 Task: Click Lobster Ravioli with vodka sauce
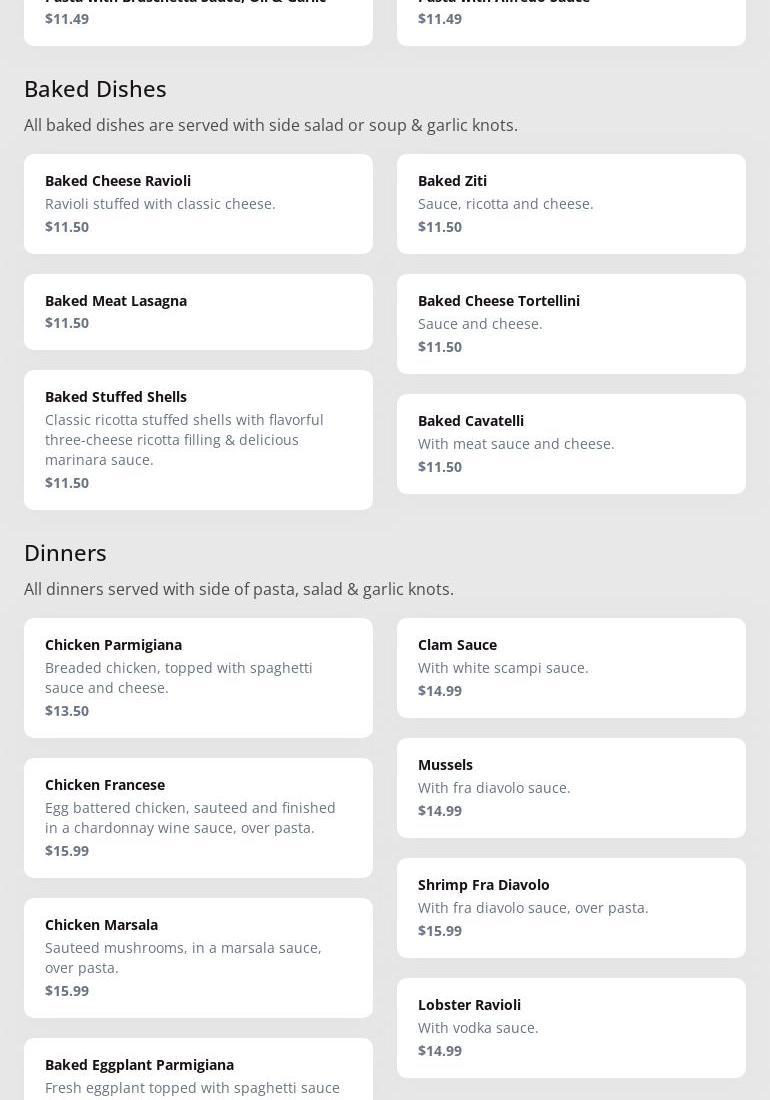pos(571,1027)
